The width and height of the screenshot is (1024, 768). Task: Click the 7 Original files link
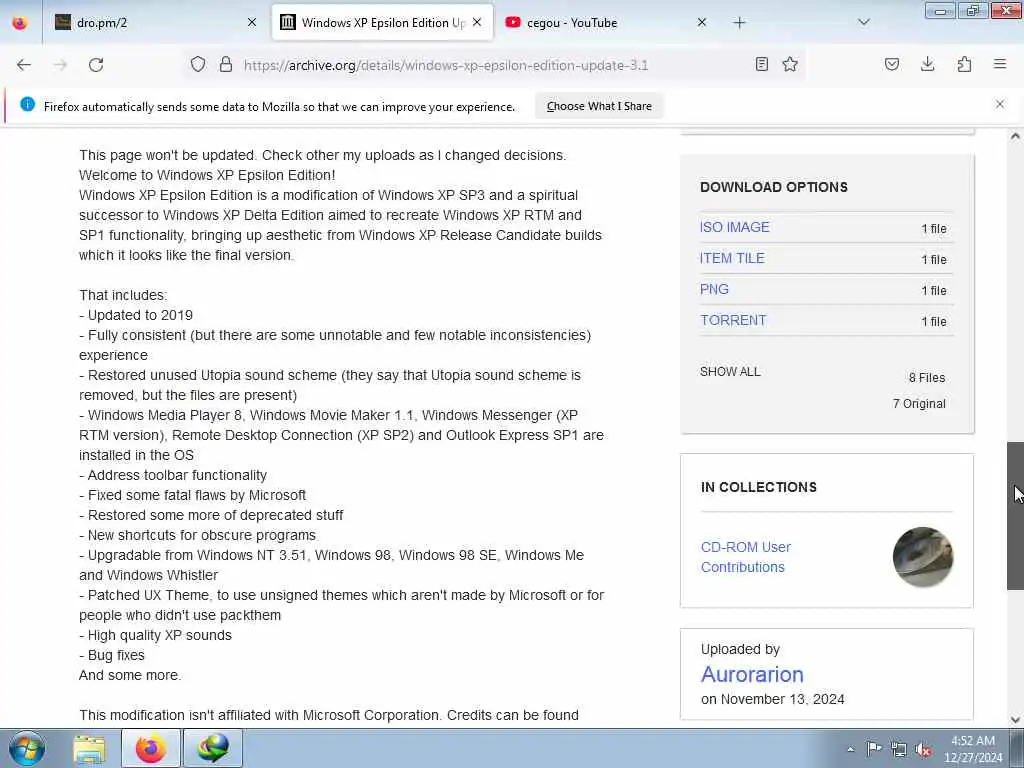[919, 404]
